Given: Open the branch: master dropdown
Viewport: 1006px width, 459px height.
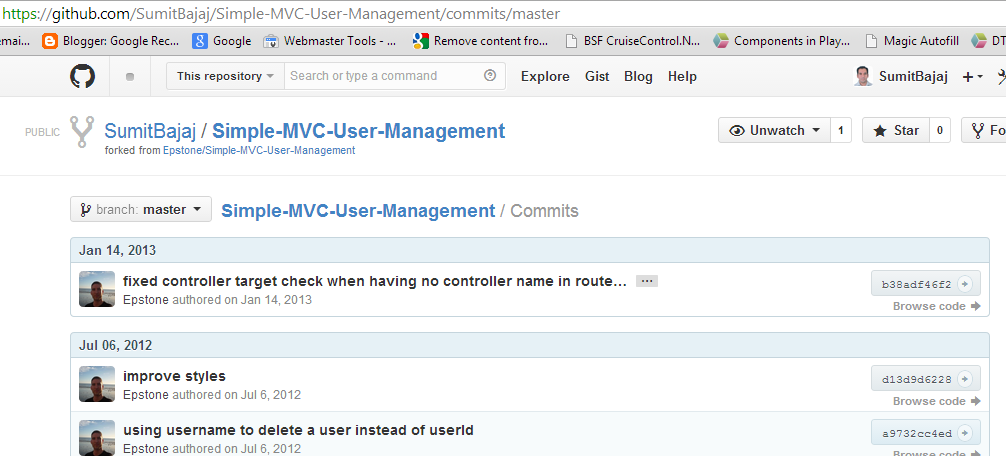Looking at the screenshot, I should (141, 209).
